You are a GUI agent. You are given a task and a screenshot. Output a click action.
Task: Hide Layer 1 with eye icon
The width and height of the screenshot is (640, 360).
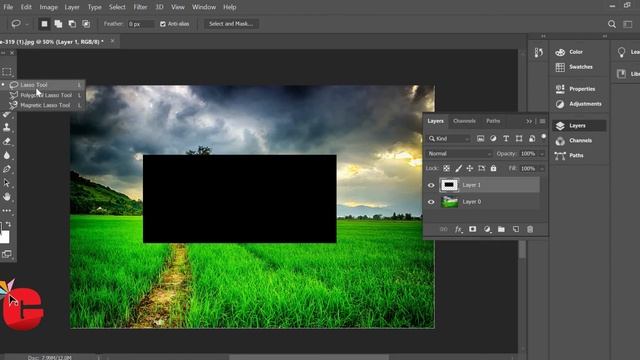431,185
